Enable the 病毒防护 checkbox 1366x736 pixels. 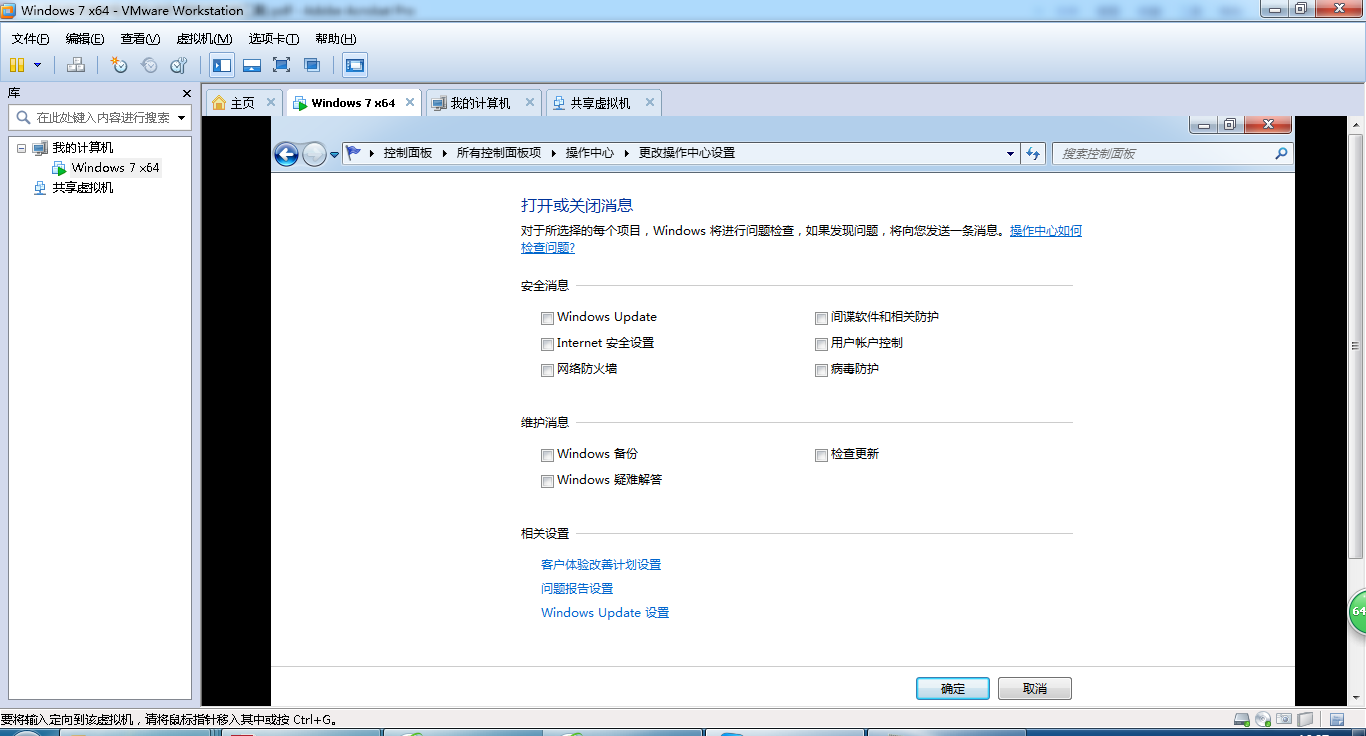821,370
